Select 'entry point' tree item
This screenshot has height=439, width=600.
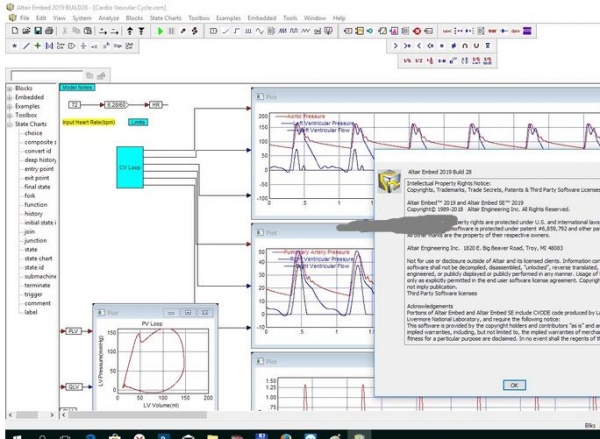[x=39, y=169]
